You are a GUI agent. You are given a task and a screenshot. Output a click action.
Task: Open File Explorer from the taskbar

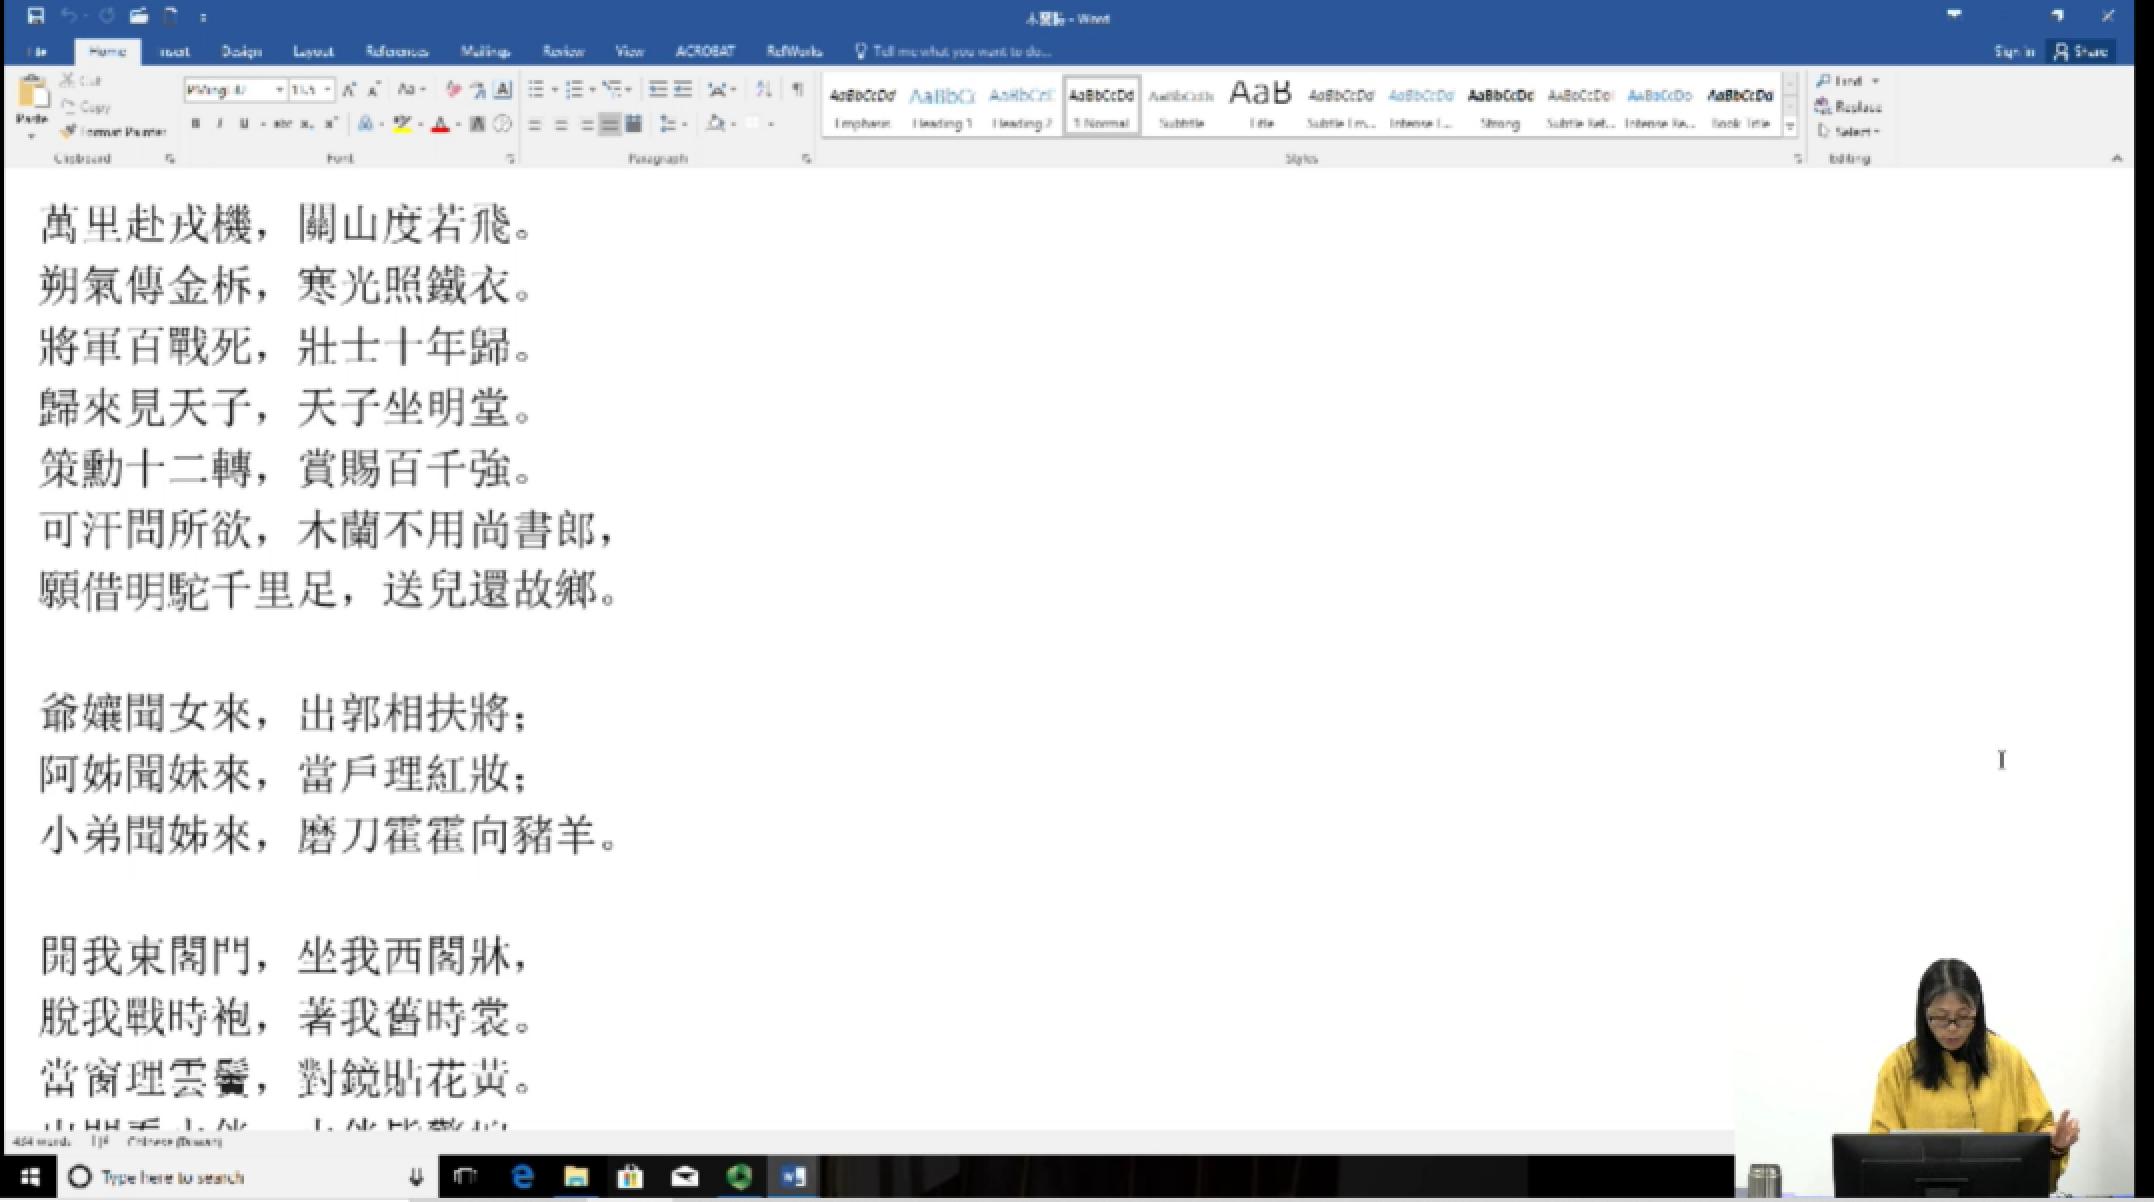point(576,1177)
